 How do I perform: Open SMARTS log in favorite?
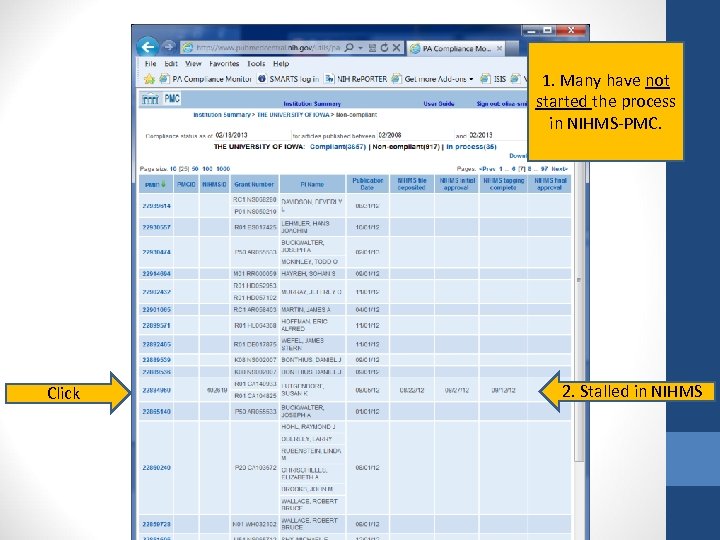288,79
